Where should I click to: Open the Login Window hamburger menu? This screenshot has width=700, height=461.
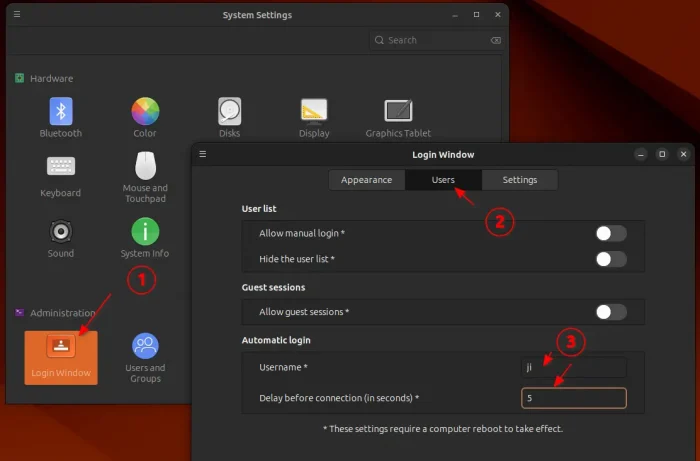coord(203,155)
